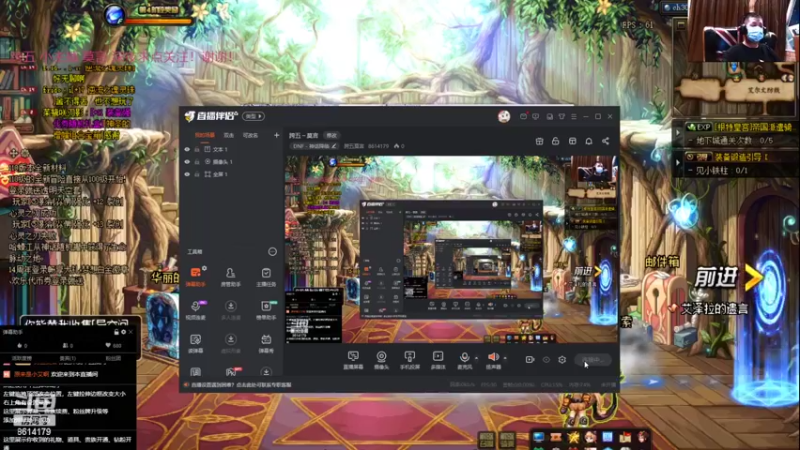Open the 视频连麦 tool
This screenshot has width=800, height=450.
click(x=195, y=310)
